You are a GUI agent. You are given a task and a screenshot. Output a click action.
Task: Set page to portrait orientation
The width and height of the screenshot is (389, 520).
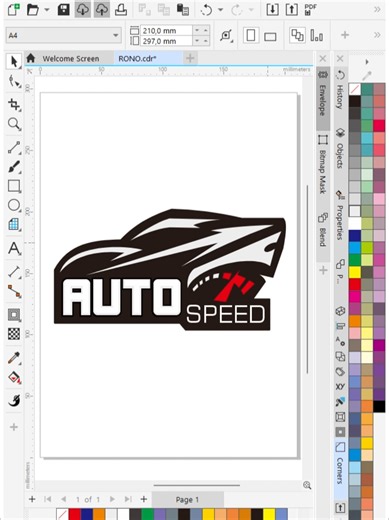(x=251, y=35)
